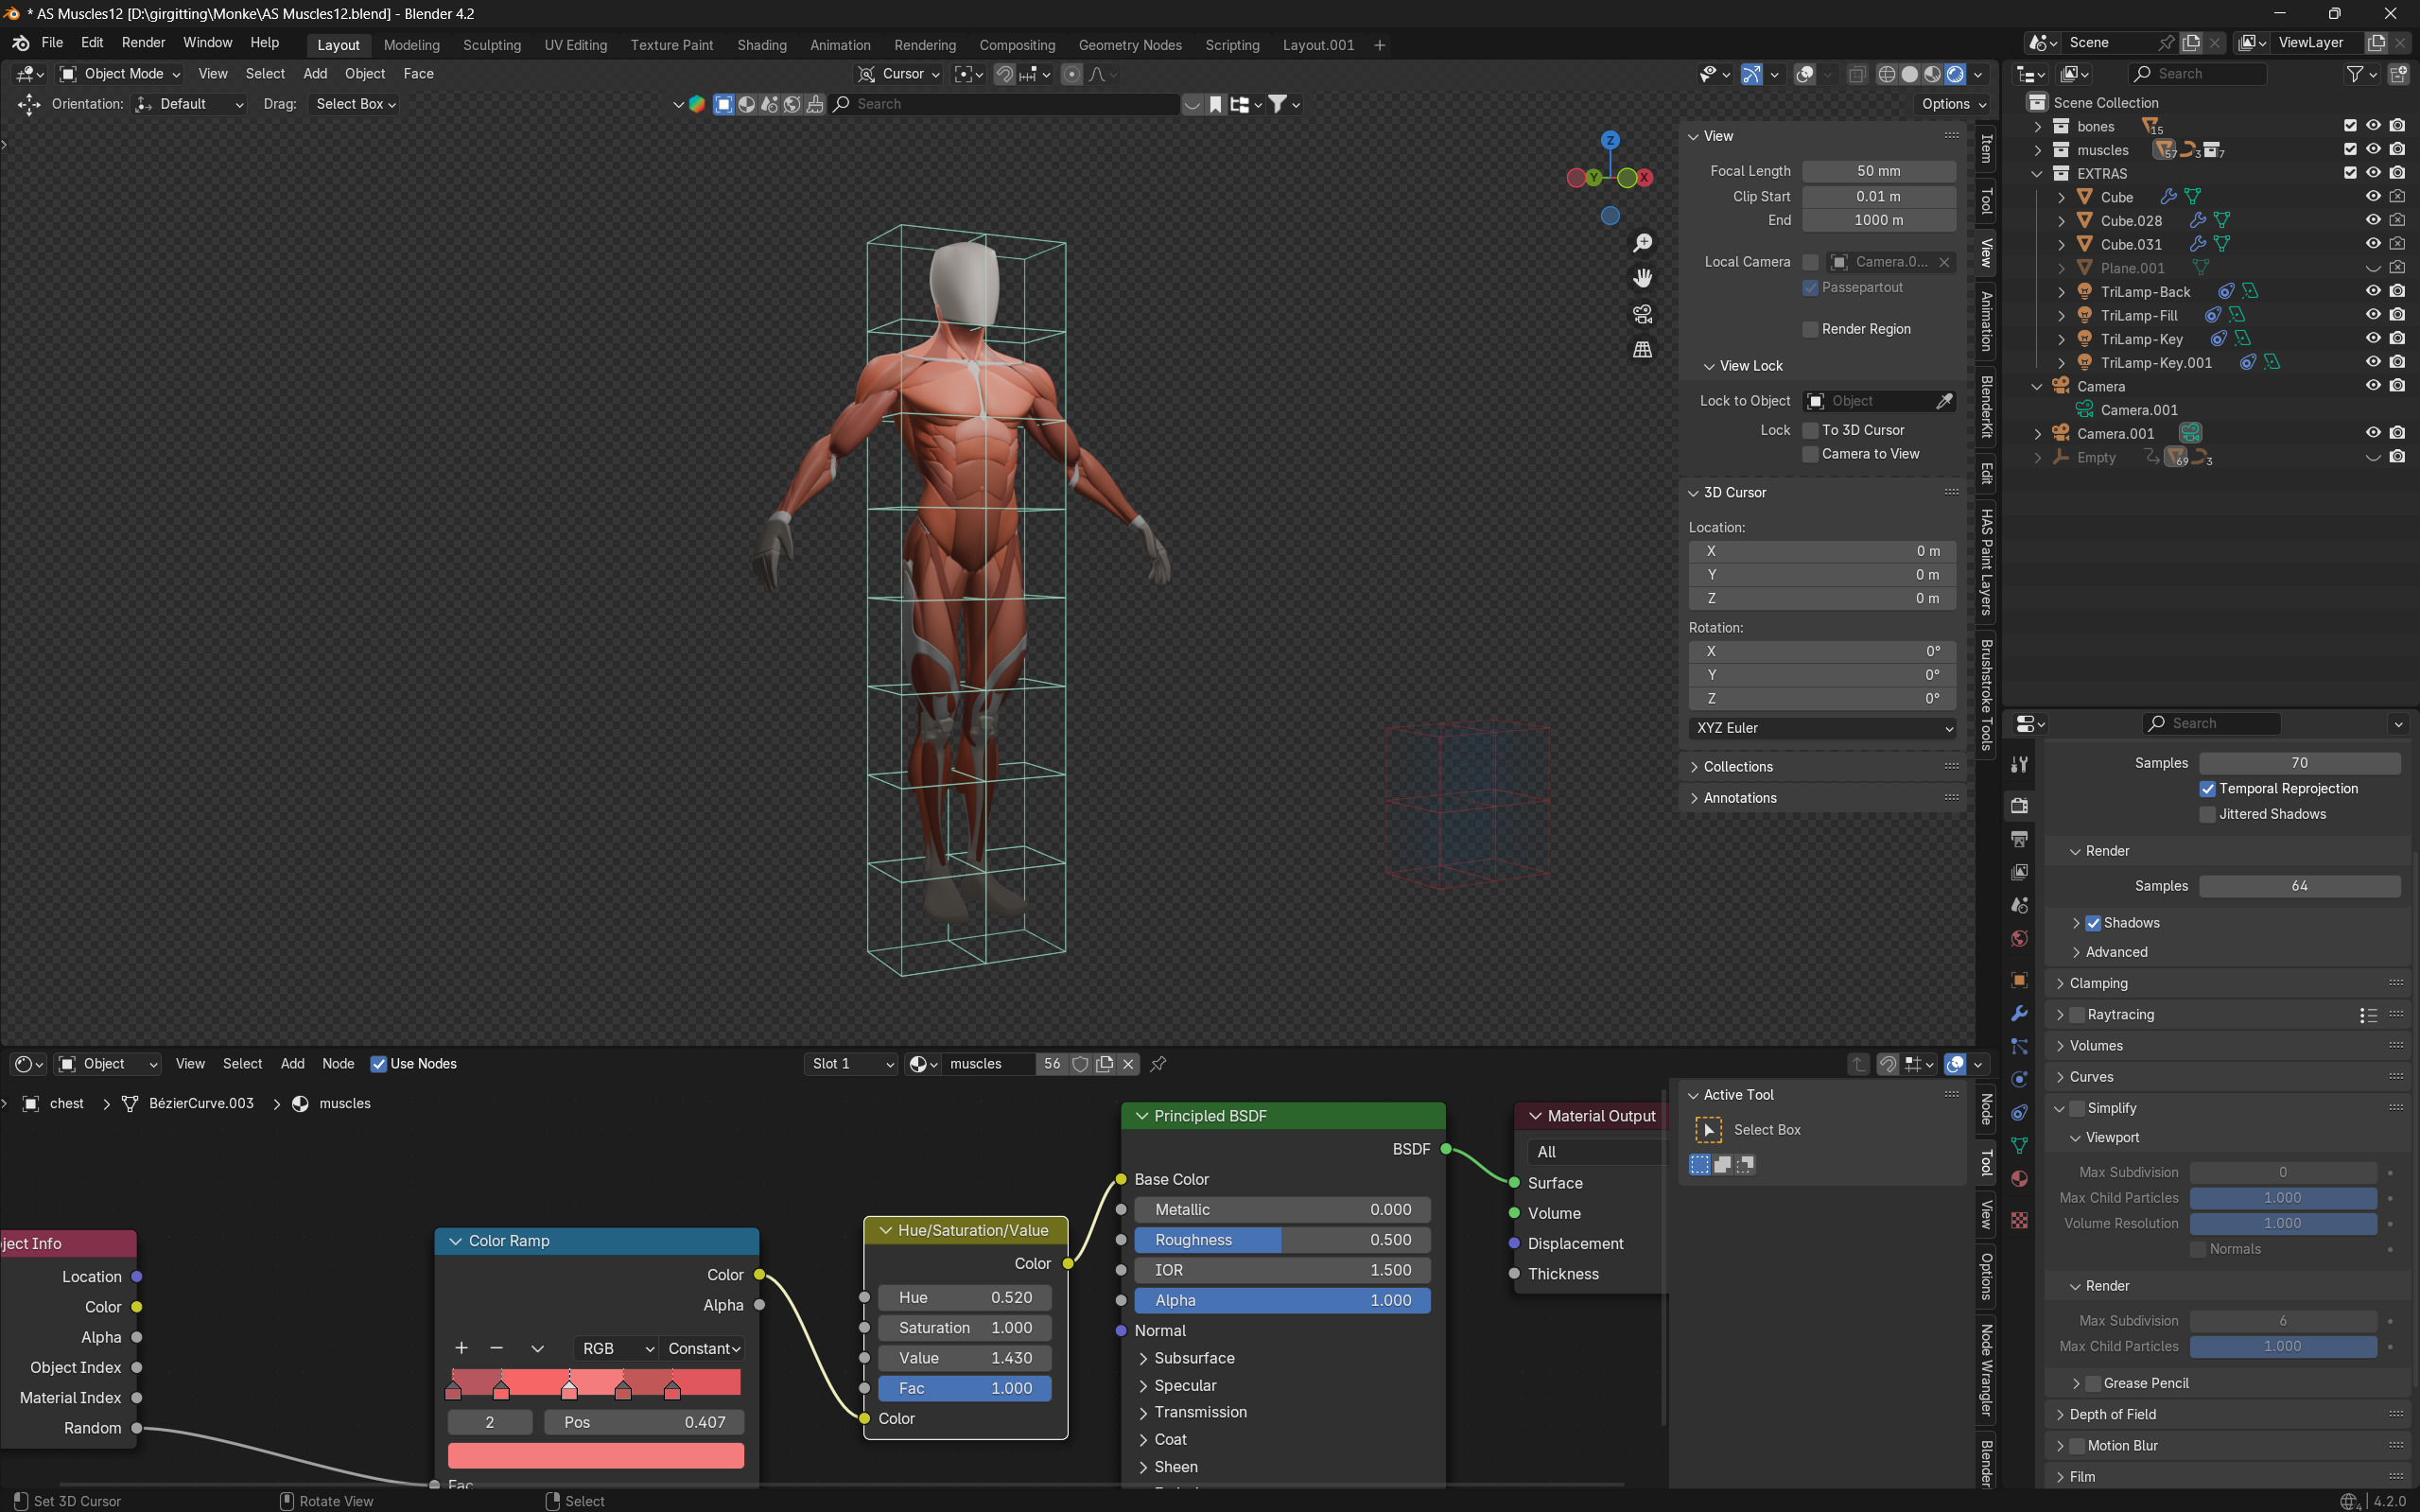Switch to the Shading workspace tab
This screenshot has width=2420, height=1512.
[x=761, y=45]
